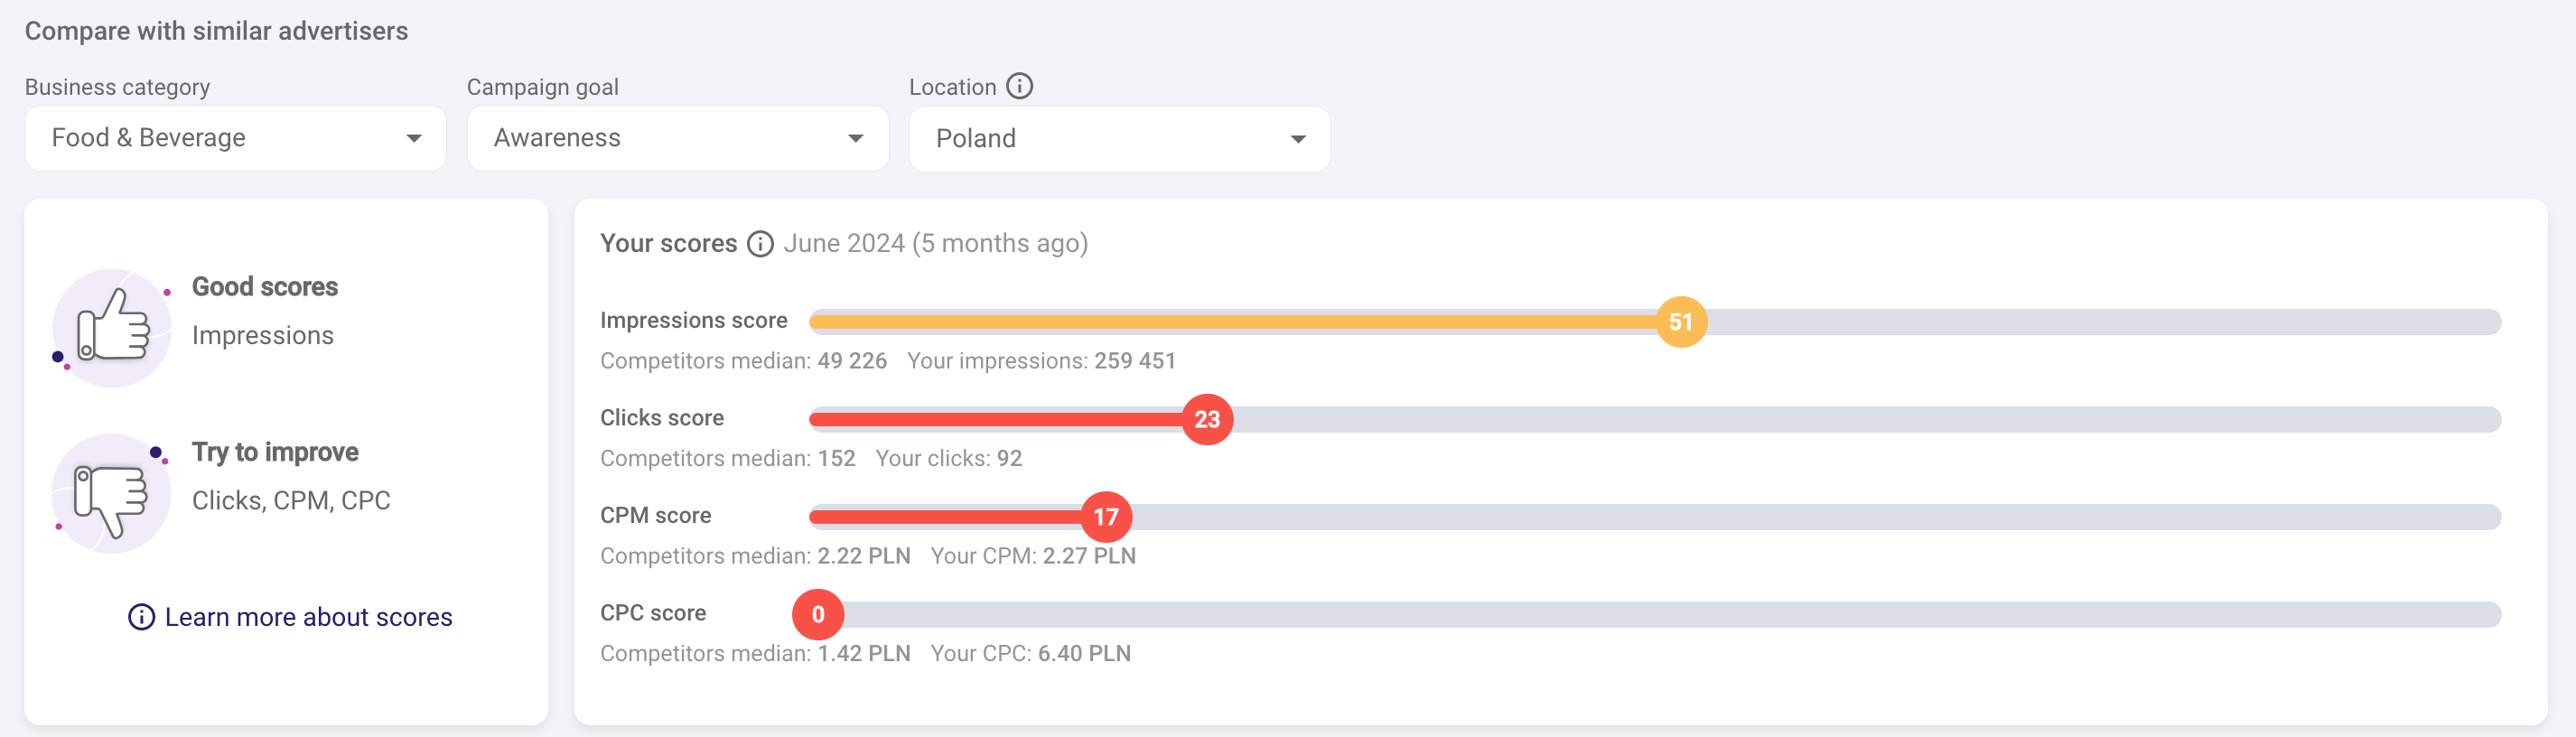This screenshot has height=737, width=2576.
Task: Open the Campaign goal dropdown
Action: click(677, 138)
